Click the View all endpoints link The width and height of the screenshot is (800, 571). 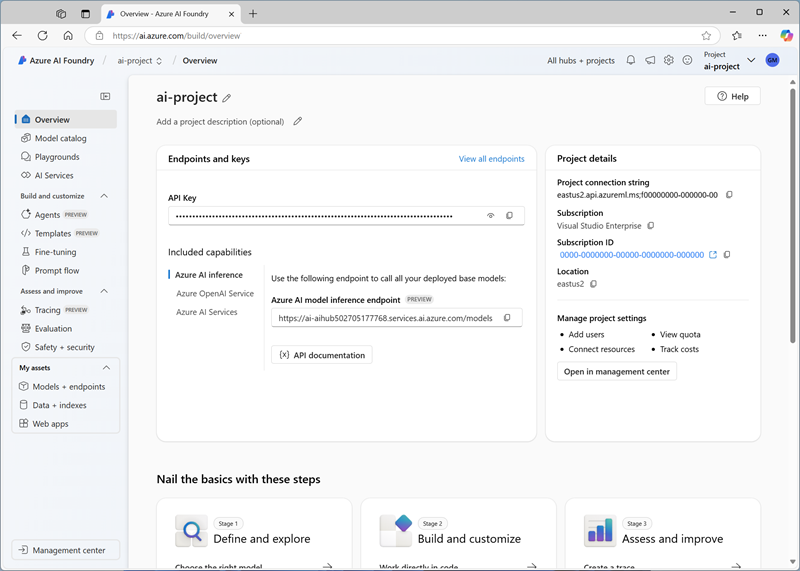(x=491, y=159)
